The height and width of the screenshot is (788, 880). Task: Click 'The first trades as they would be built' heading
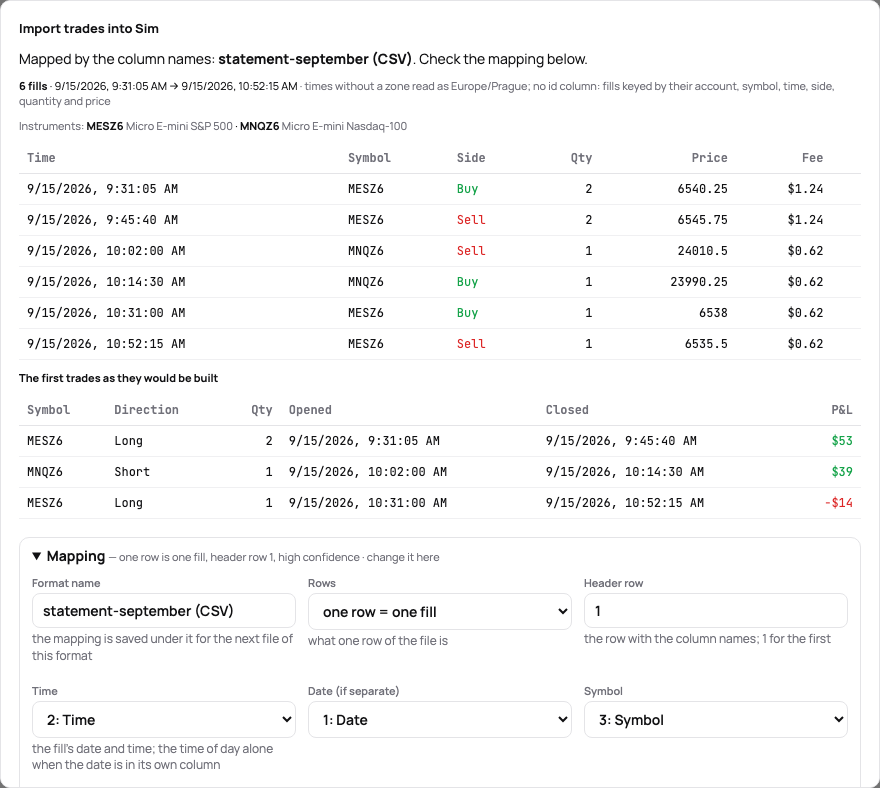click(118, 378)
